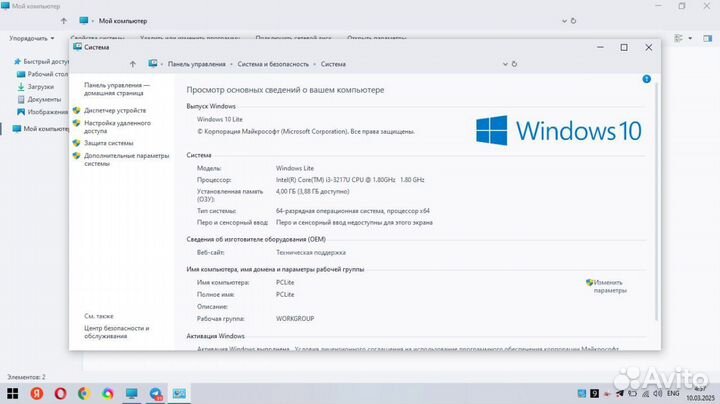Screen dimensions: 720x404
Task: Expand breadcrumb arrow after Панель управления
Action: 231,64
